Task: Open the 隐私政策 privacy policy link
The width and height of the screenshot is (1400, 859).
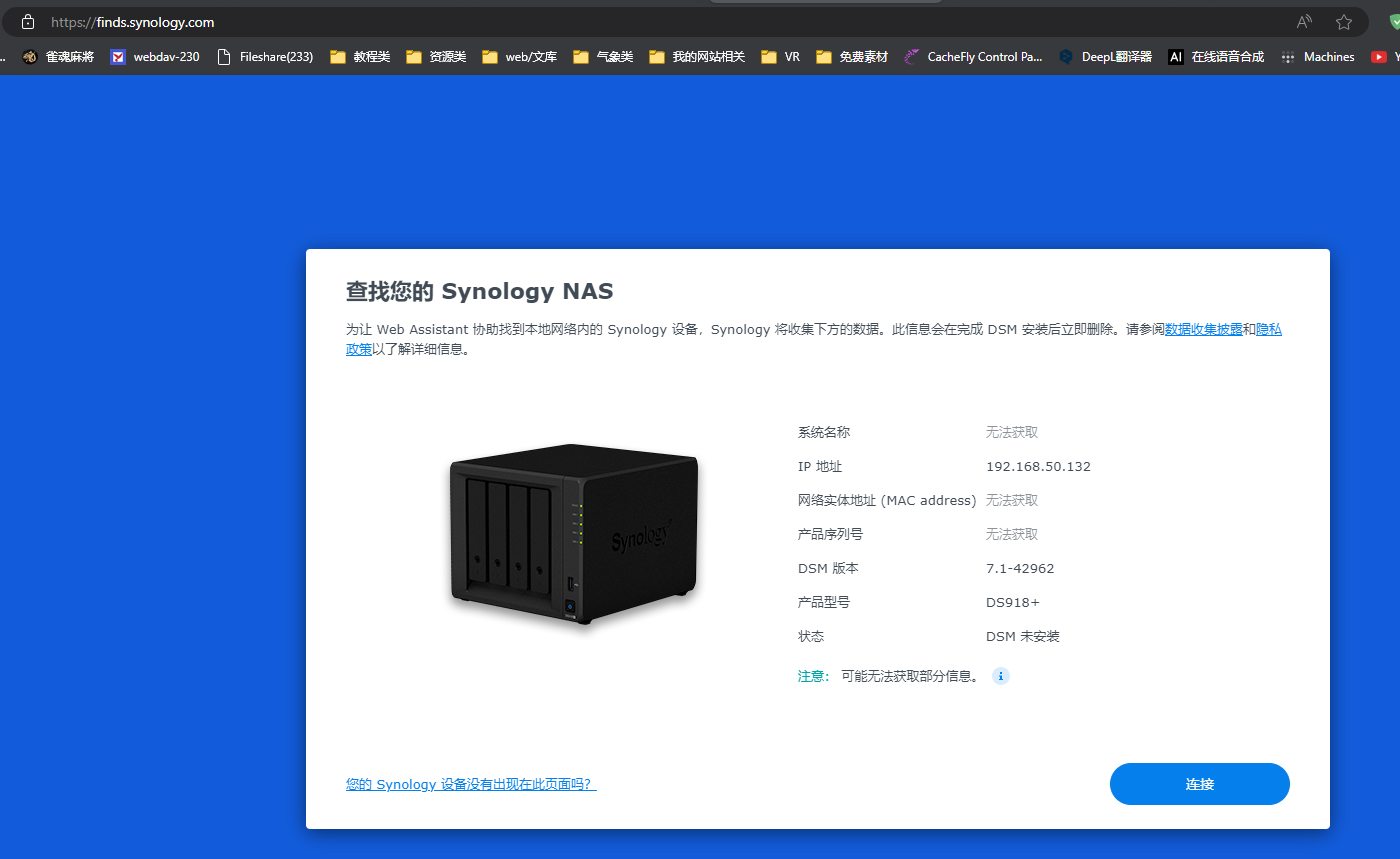Action: tap(1269, 330)
